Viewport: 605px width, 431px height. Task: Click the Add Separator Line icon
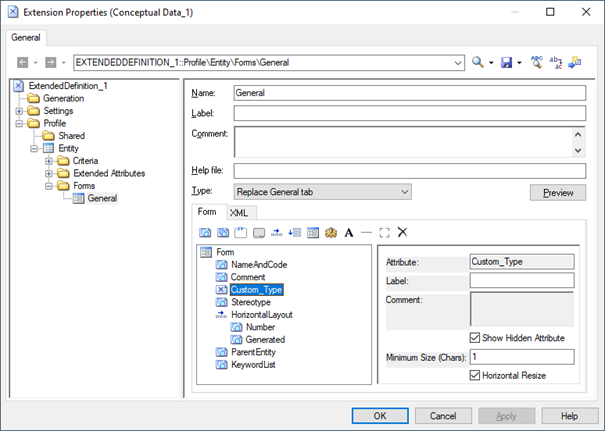366,232
